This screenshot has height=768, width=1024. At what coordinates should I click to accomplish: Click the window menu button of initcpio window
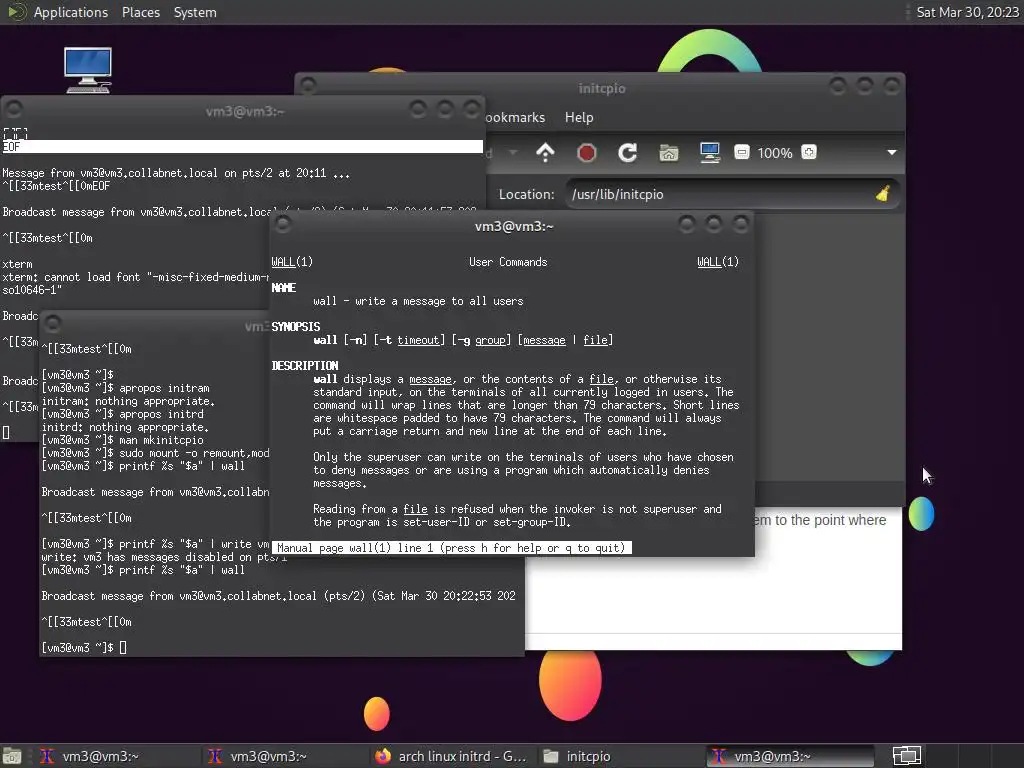click(x=308, y=86)
